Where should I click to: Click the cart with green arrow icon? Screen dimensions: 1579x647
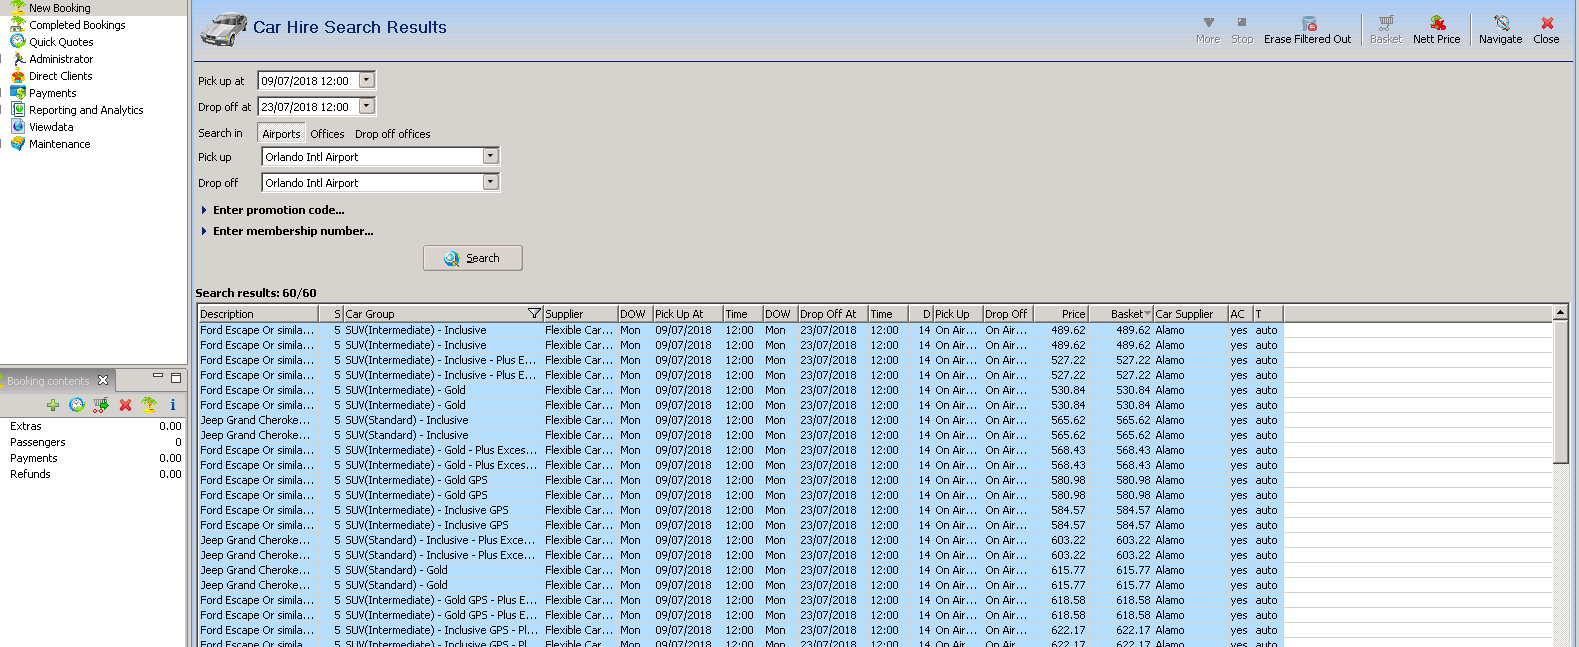click(101, 405)
